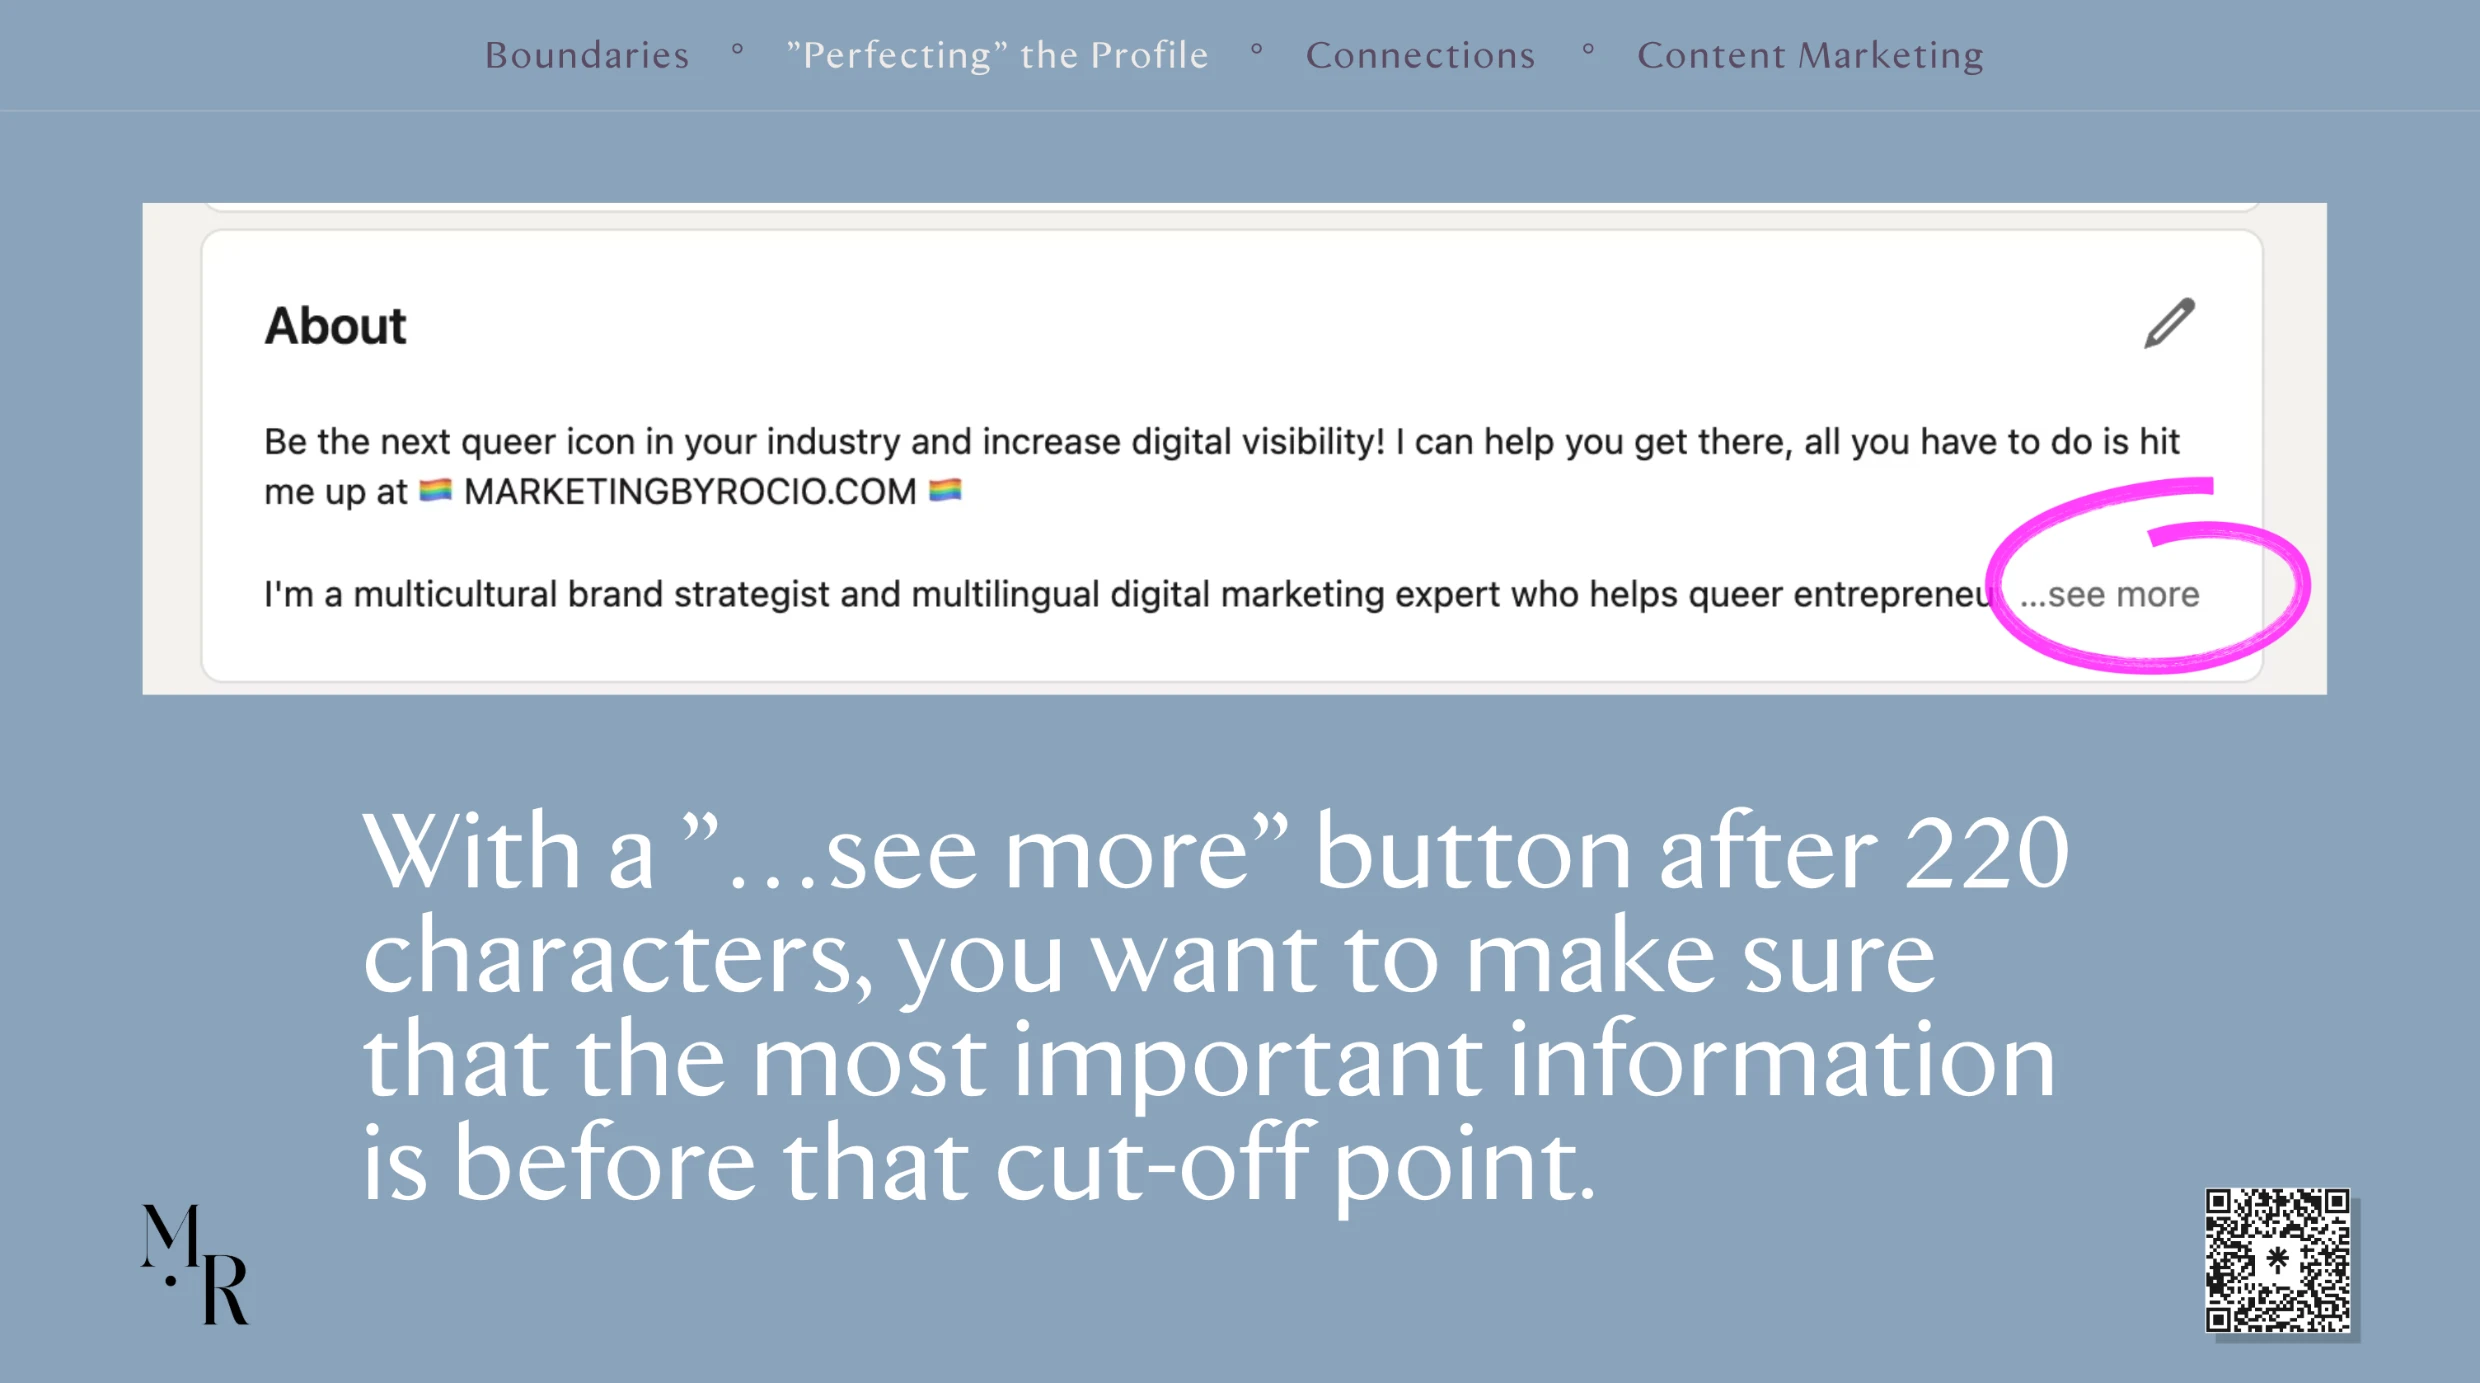Screen dimensions: 2480x1383
Task: Click the dot separator before Content Marketing
Action: click(1588, 49)
